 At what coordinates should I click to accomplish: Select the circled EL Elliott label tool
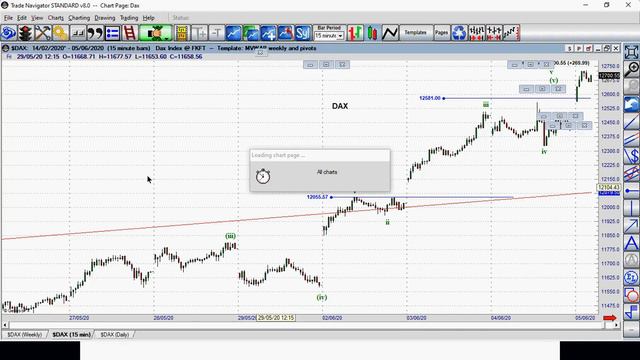pyautogui.click(x=631, y=278)
